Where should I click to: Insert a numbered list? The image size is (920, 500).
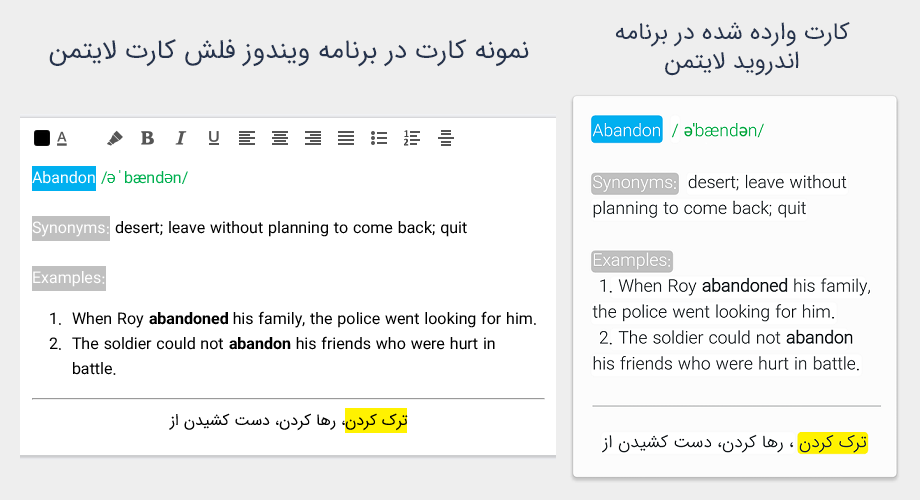[412, 138]
